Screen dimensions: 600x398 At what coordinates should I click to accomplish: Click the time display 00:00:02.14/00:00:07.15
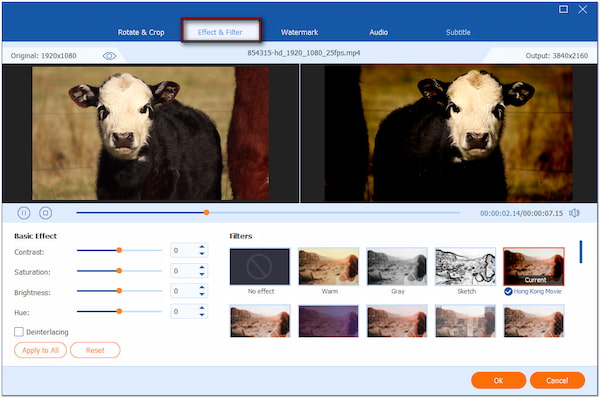(x=522, y=213)
